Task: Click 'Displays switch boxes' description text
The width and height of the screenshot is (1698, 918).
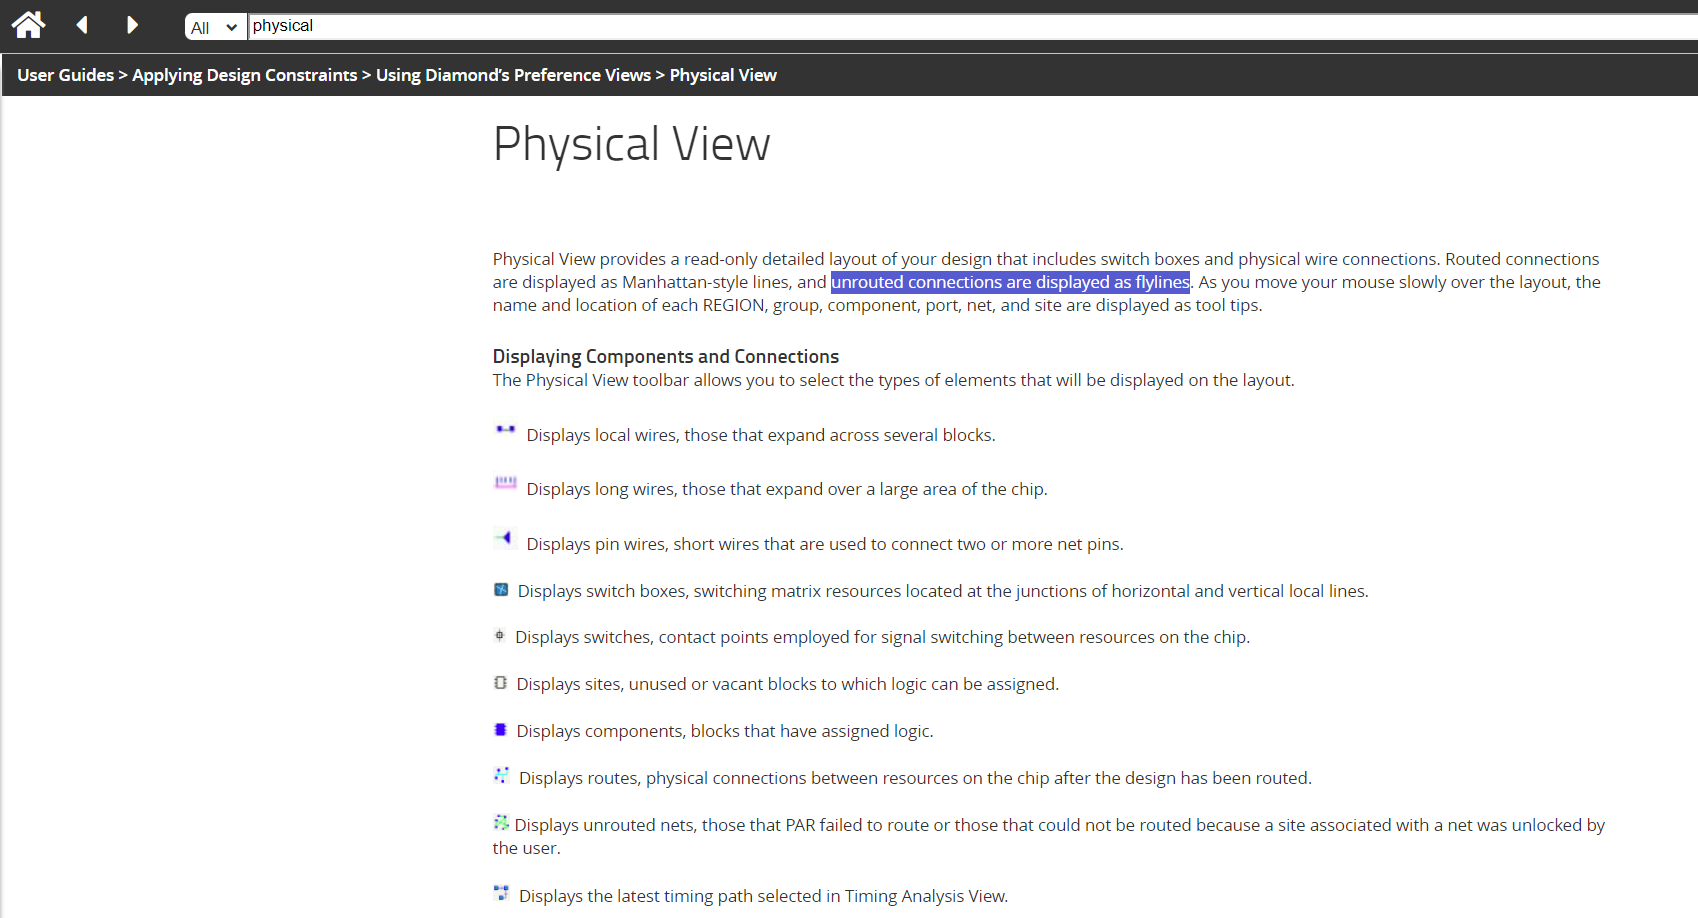Action: point(943,591)
